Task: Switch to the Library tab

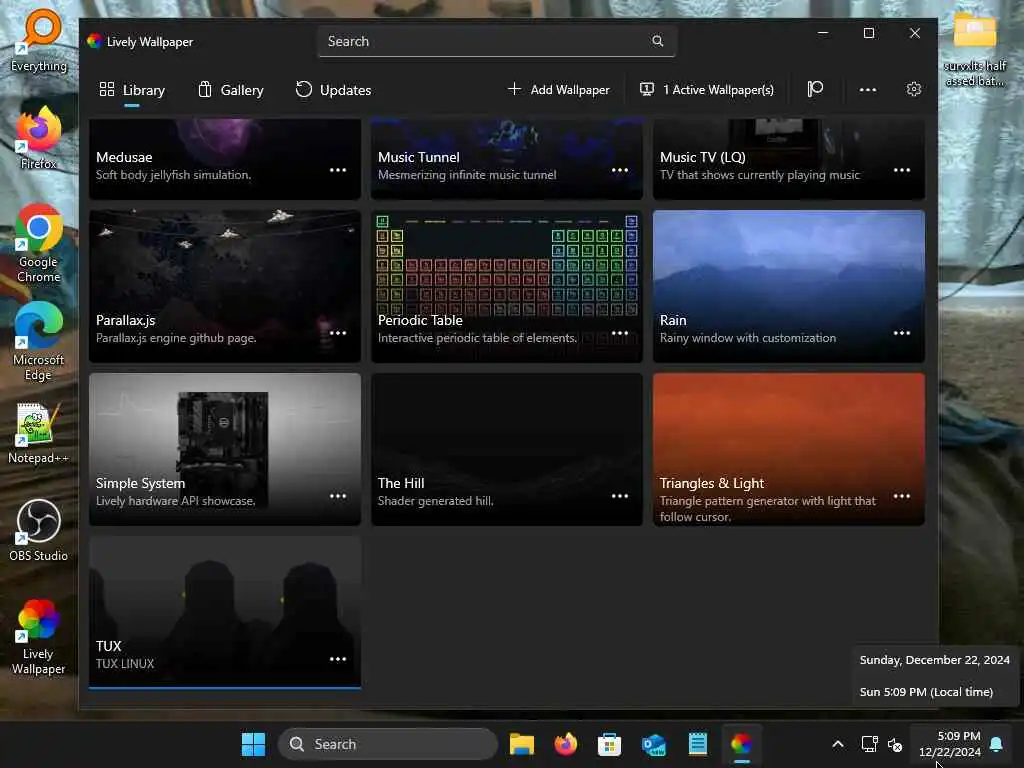Action: click(x=132, y=90)
